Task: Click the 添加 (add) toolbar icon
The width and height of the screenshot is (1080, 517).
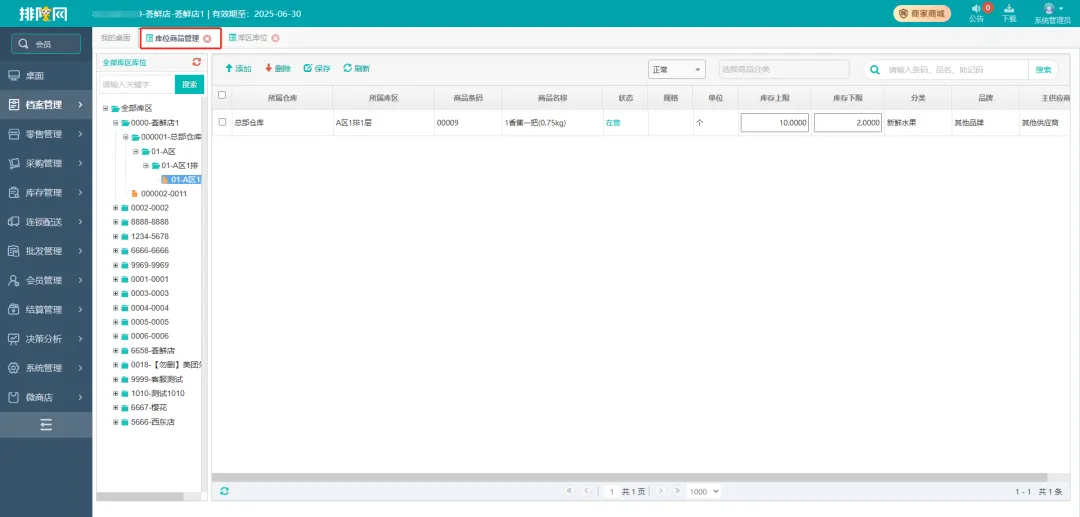Action: coord(229,69)
